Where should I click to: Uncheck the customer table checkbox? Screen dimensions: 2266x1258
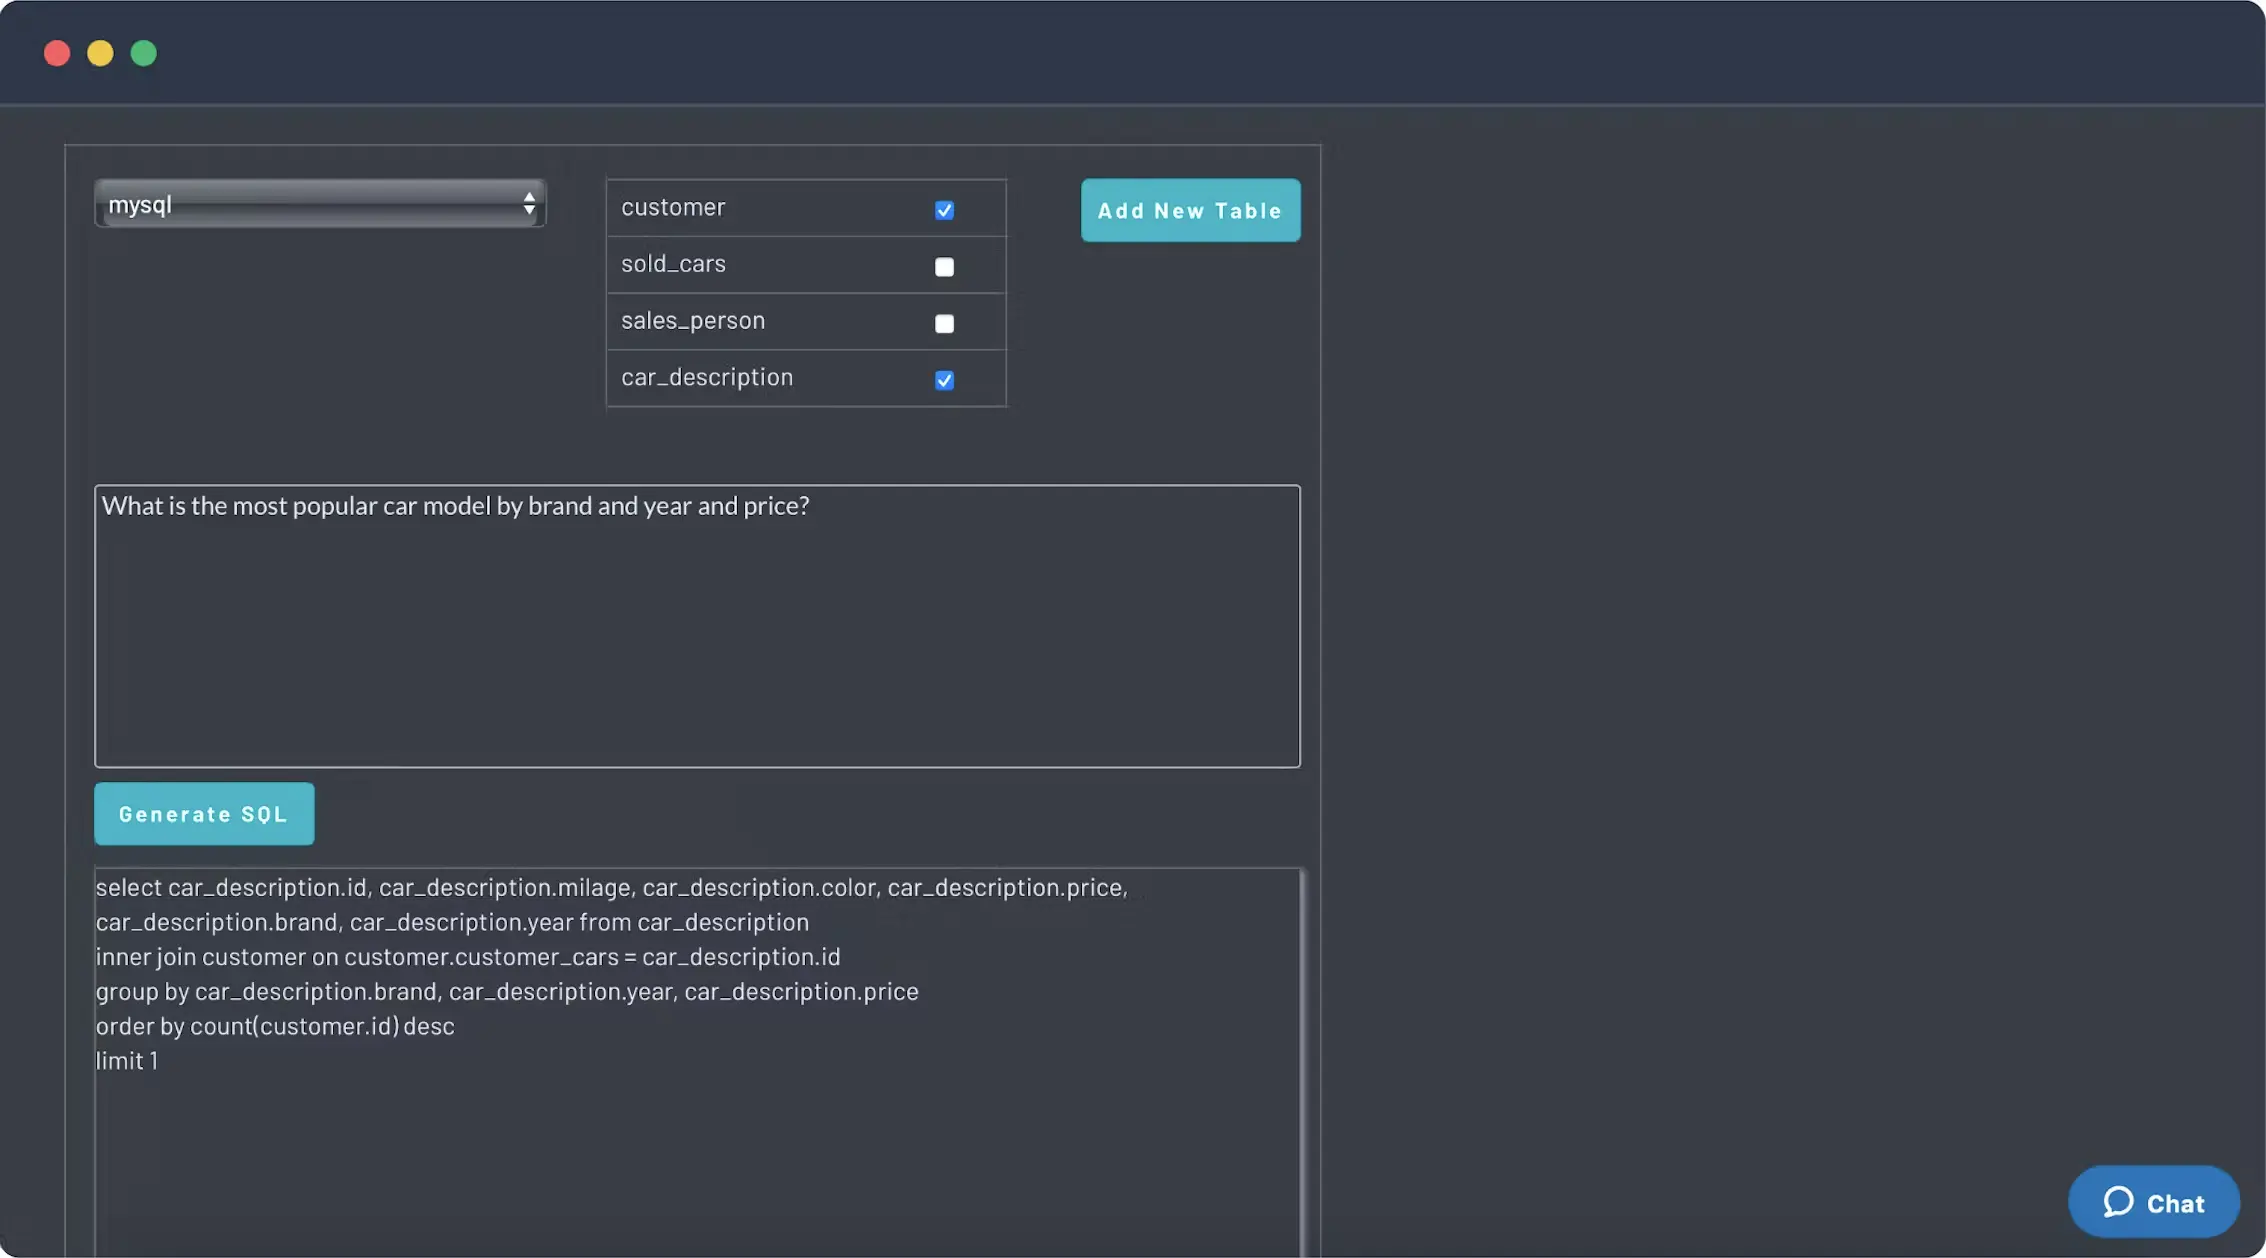coord(944,210)
